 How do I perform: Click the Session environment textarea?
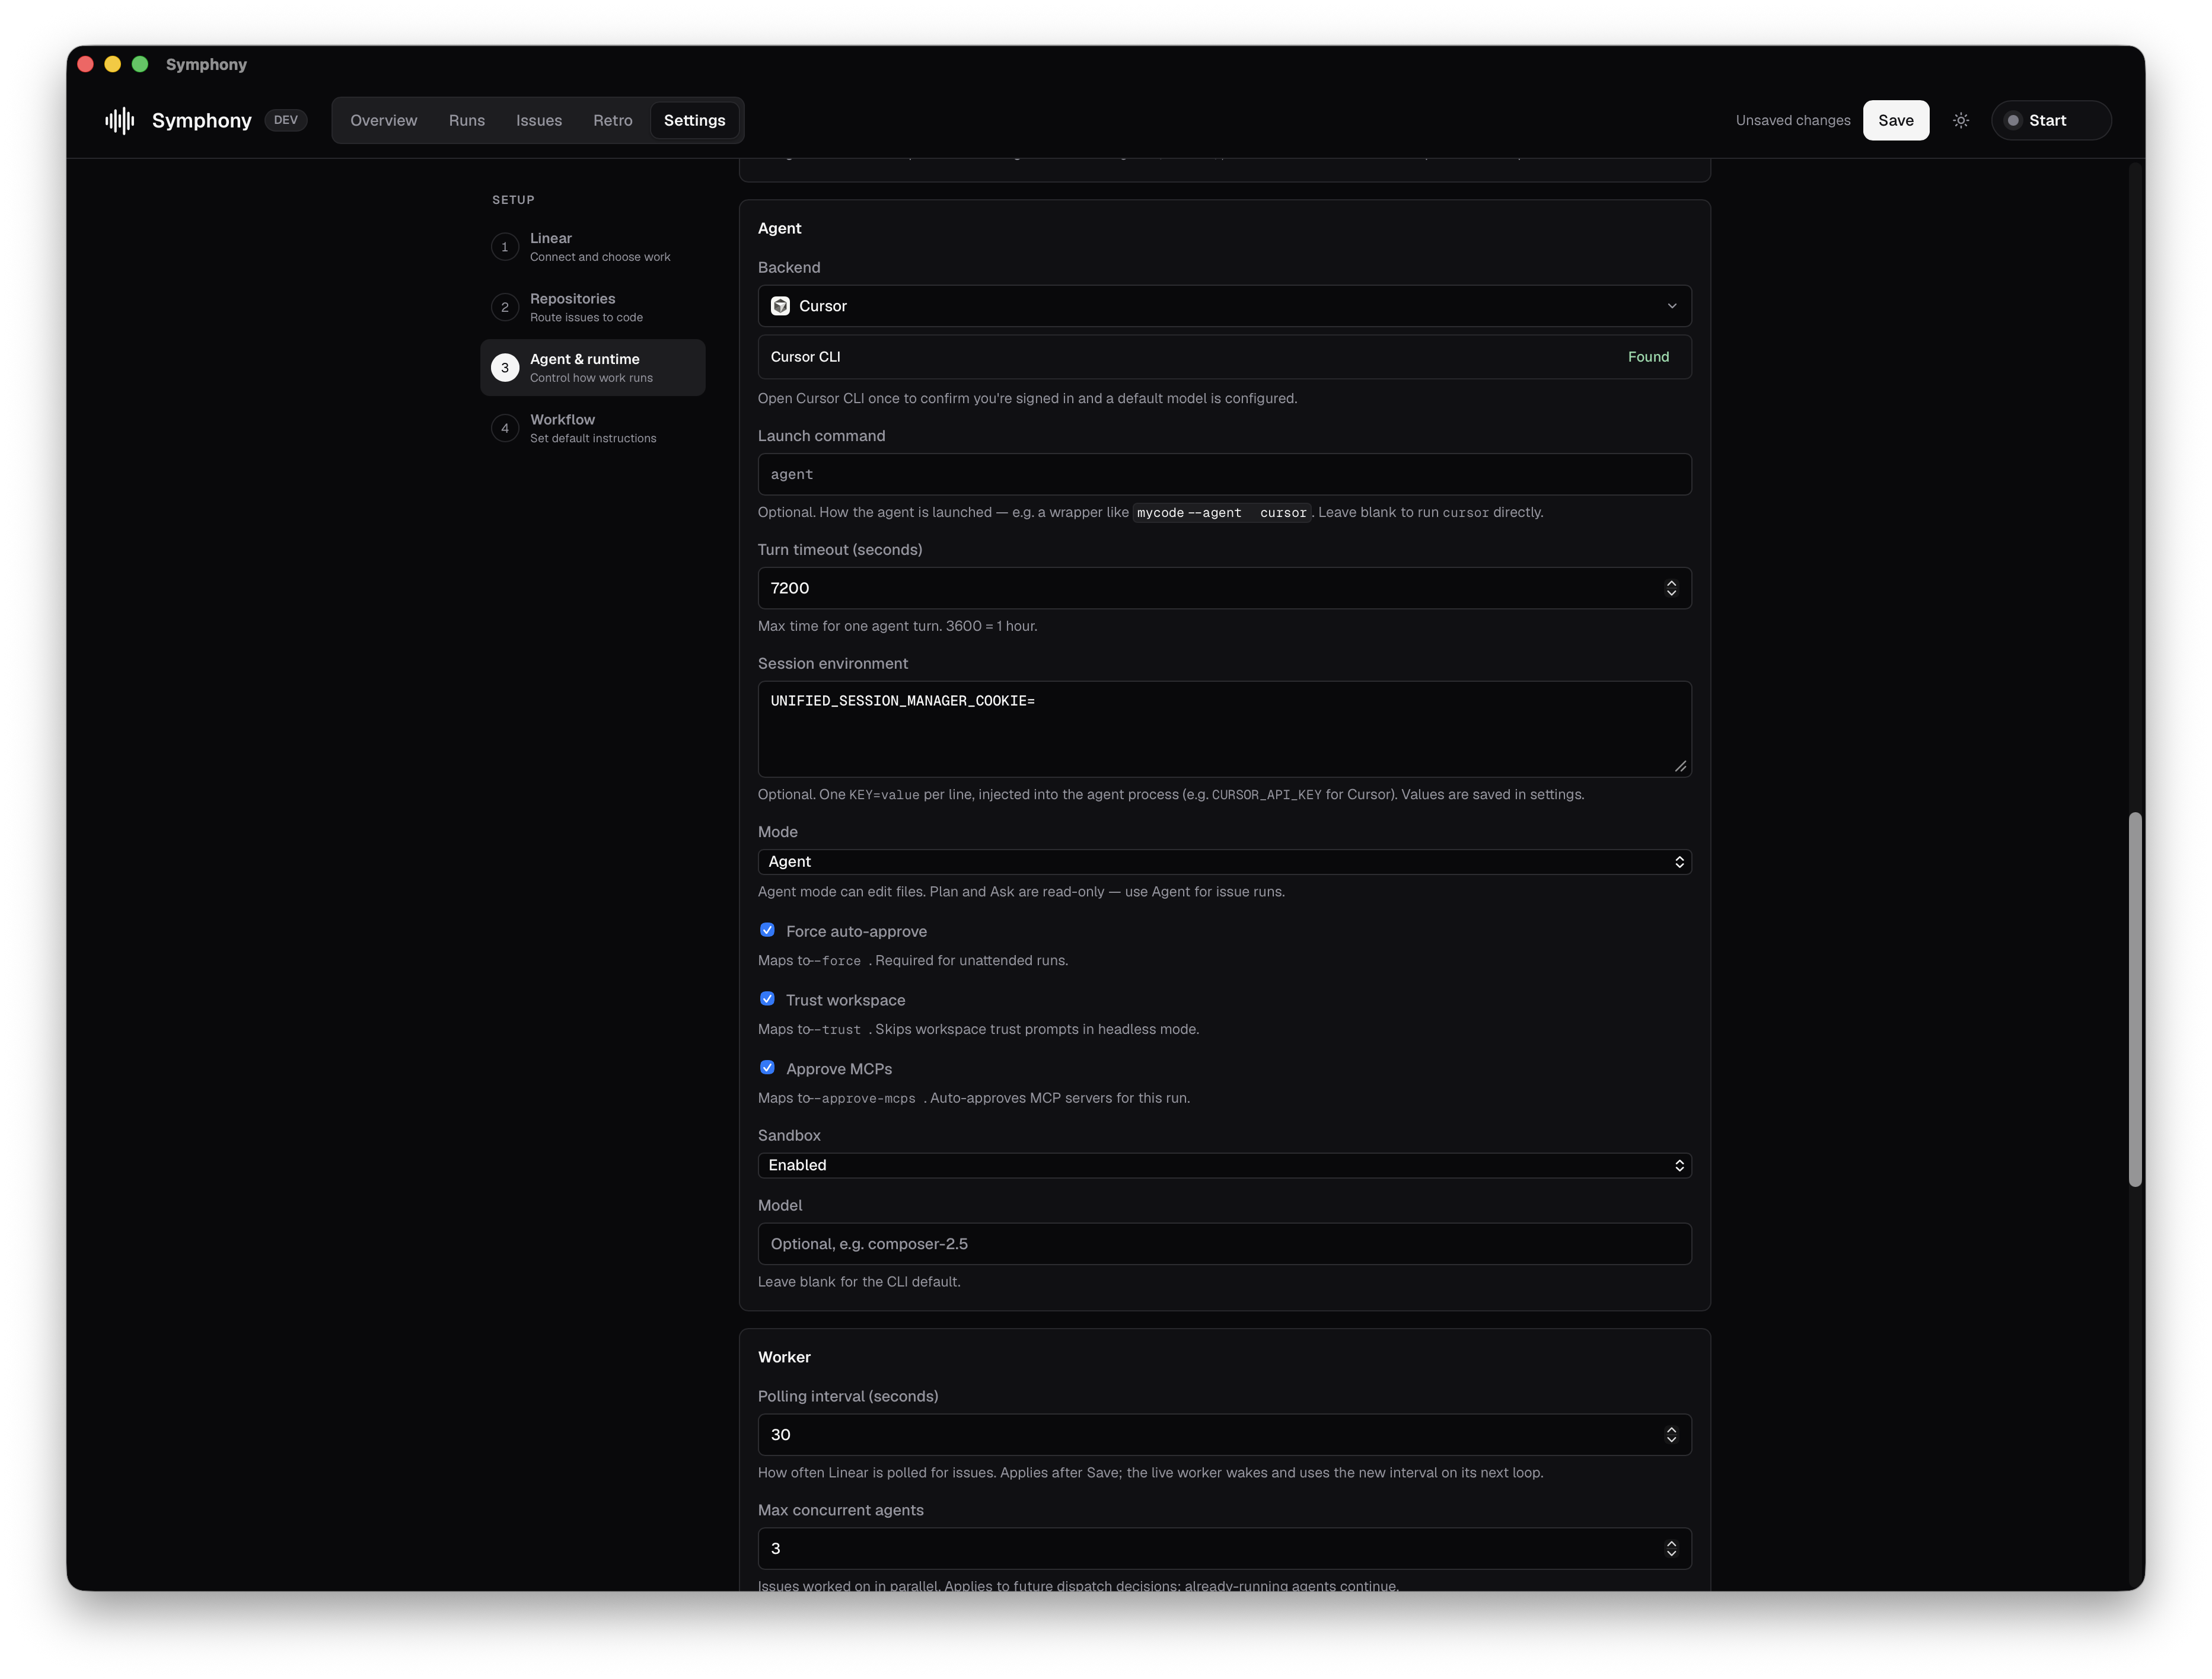(1224, 729)
